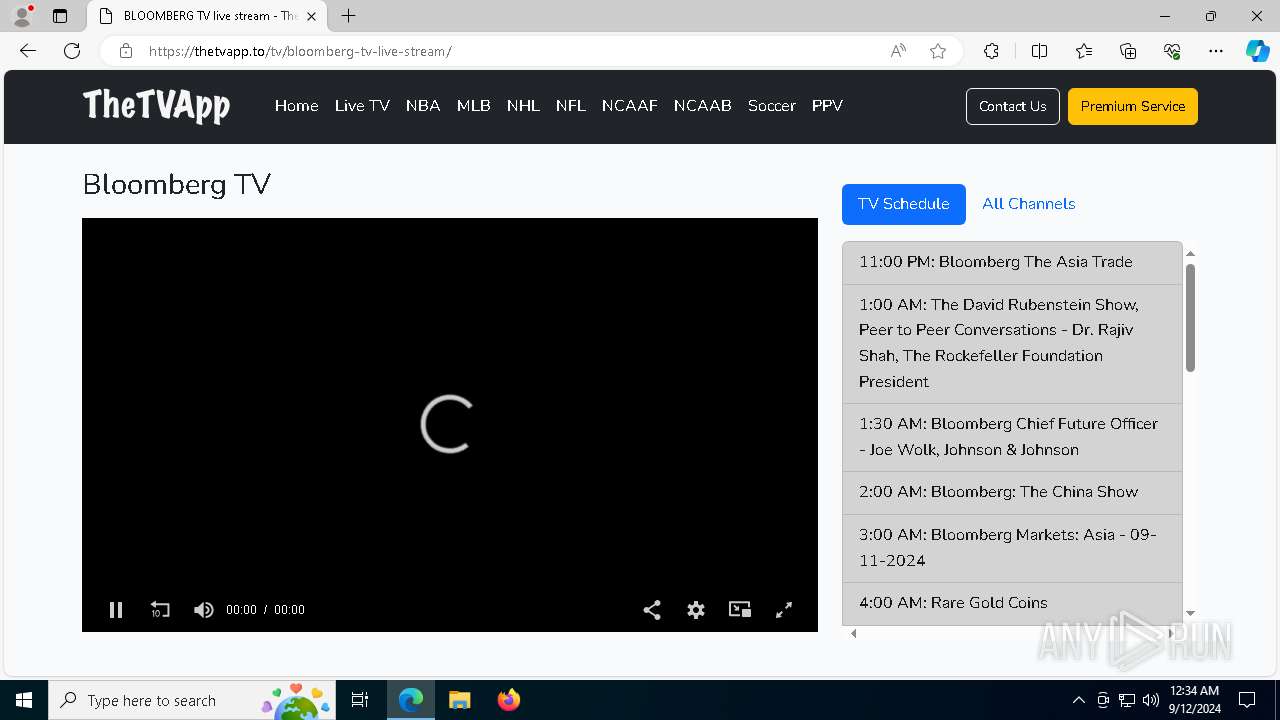The width and height of the screenshot is (1280, 720).
Task: Refresh the current page
Action: (72, 51)
